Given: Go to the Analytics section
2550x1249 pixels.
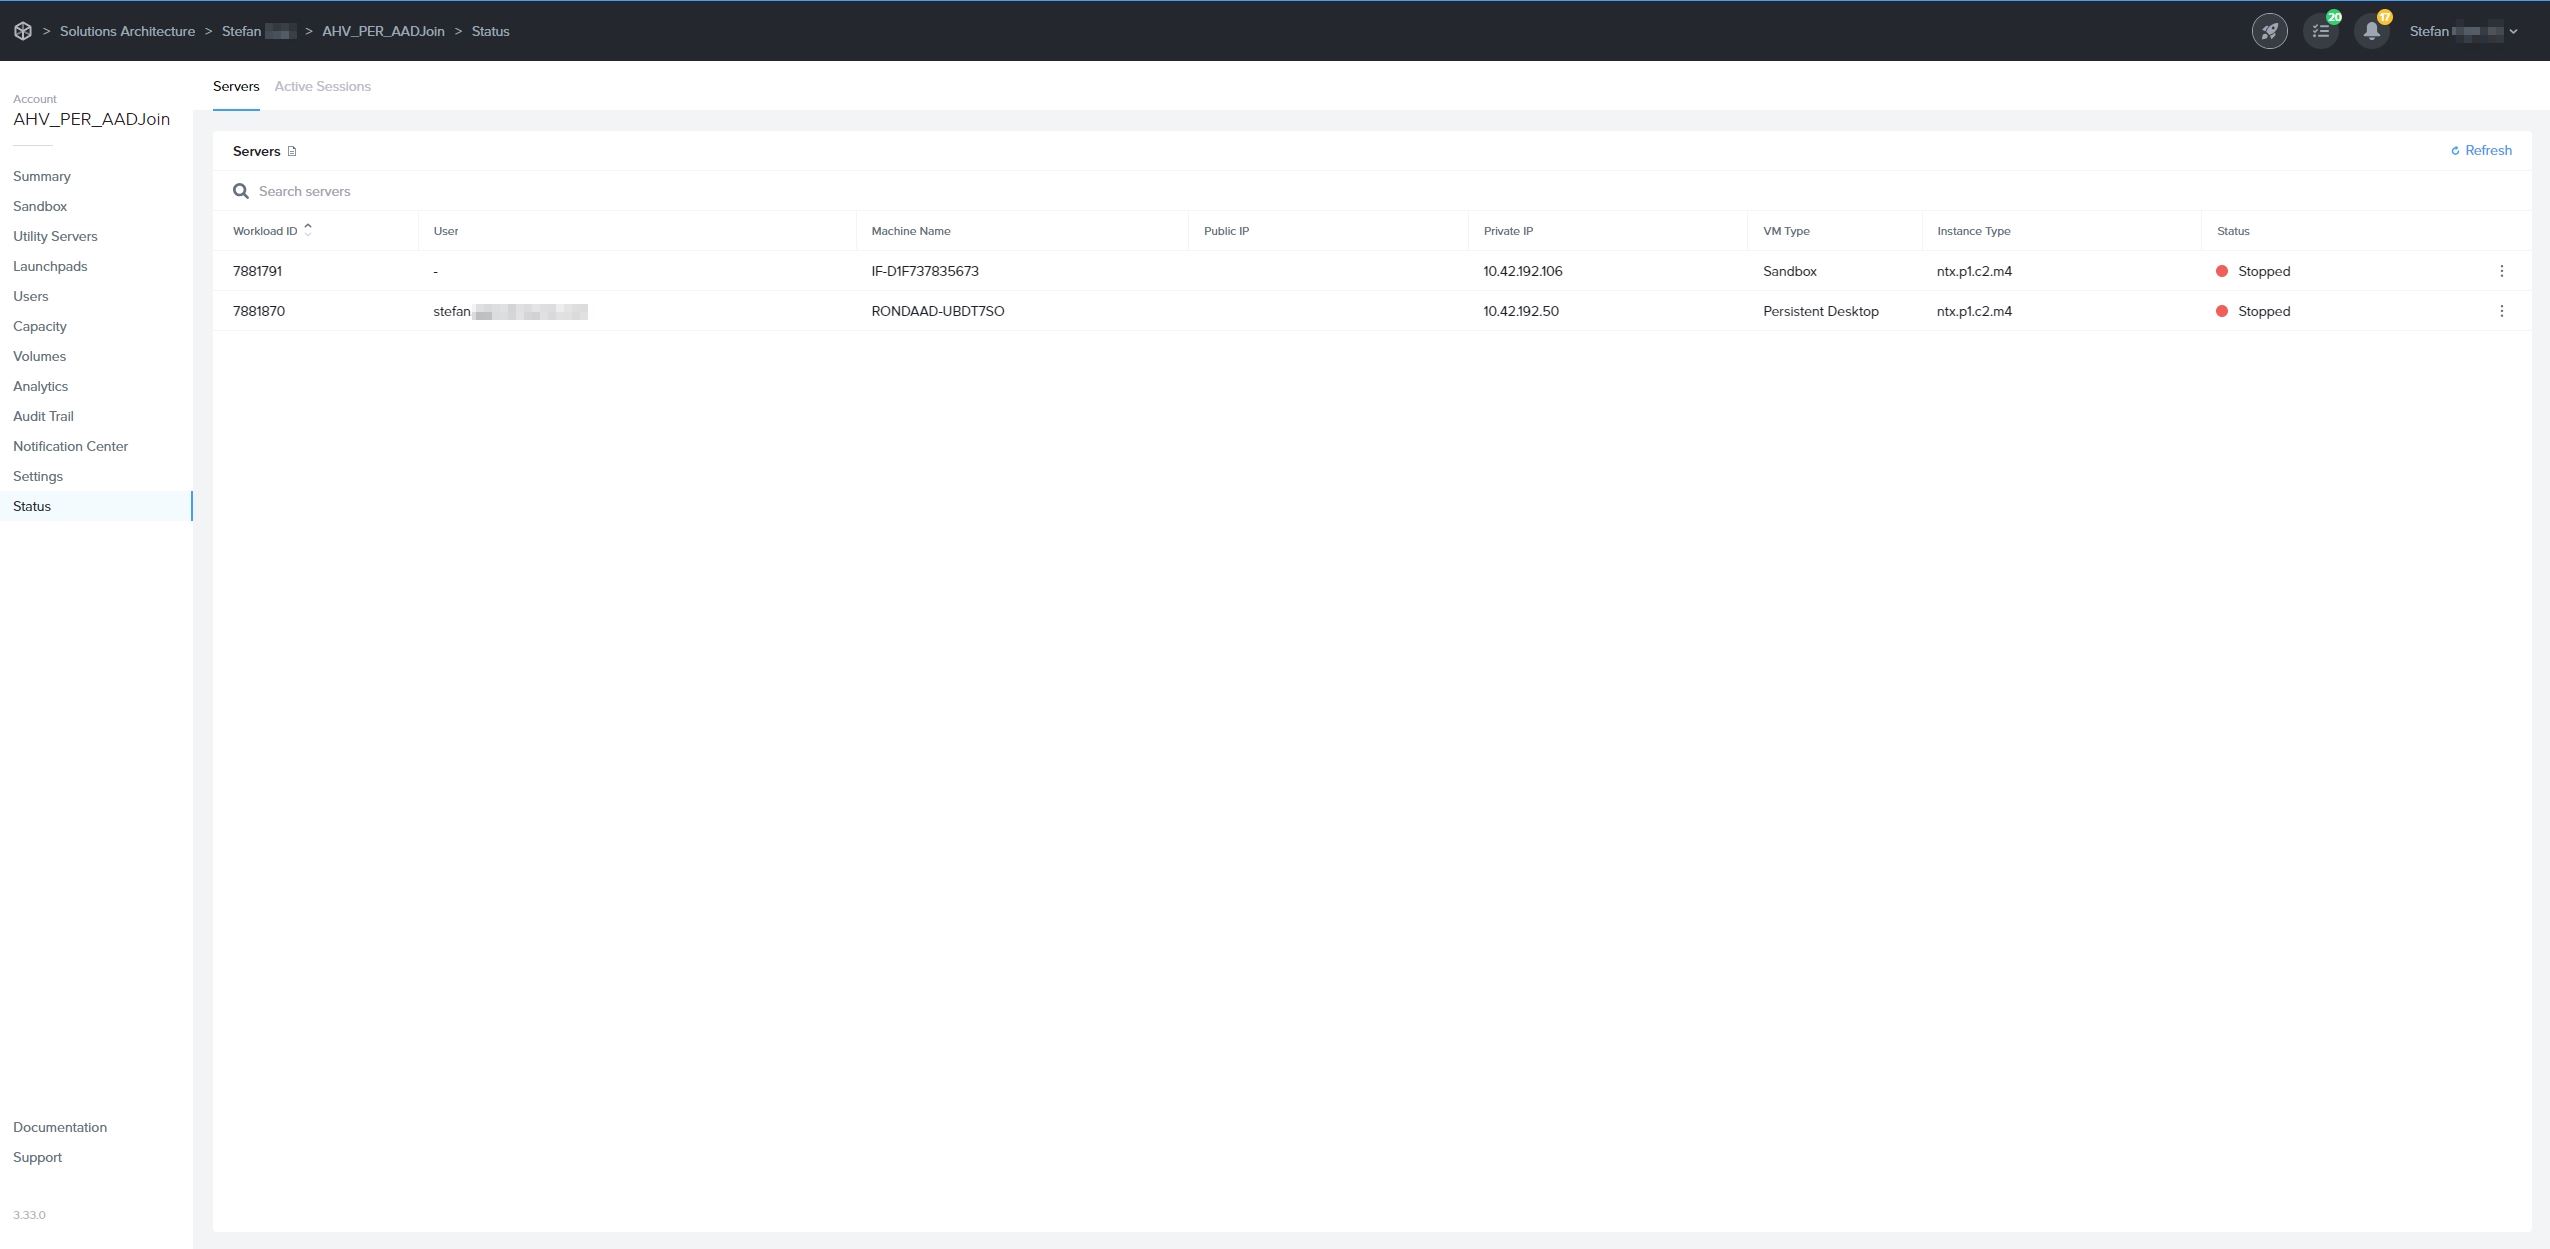Looking at the screenshot, I should click(x=41, y=385).
